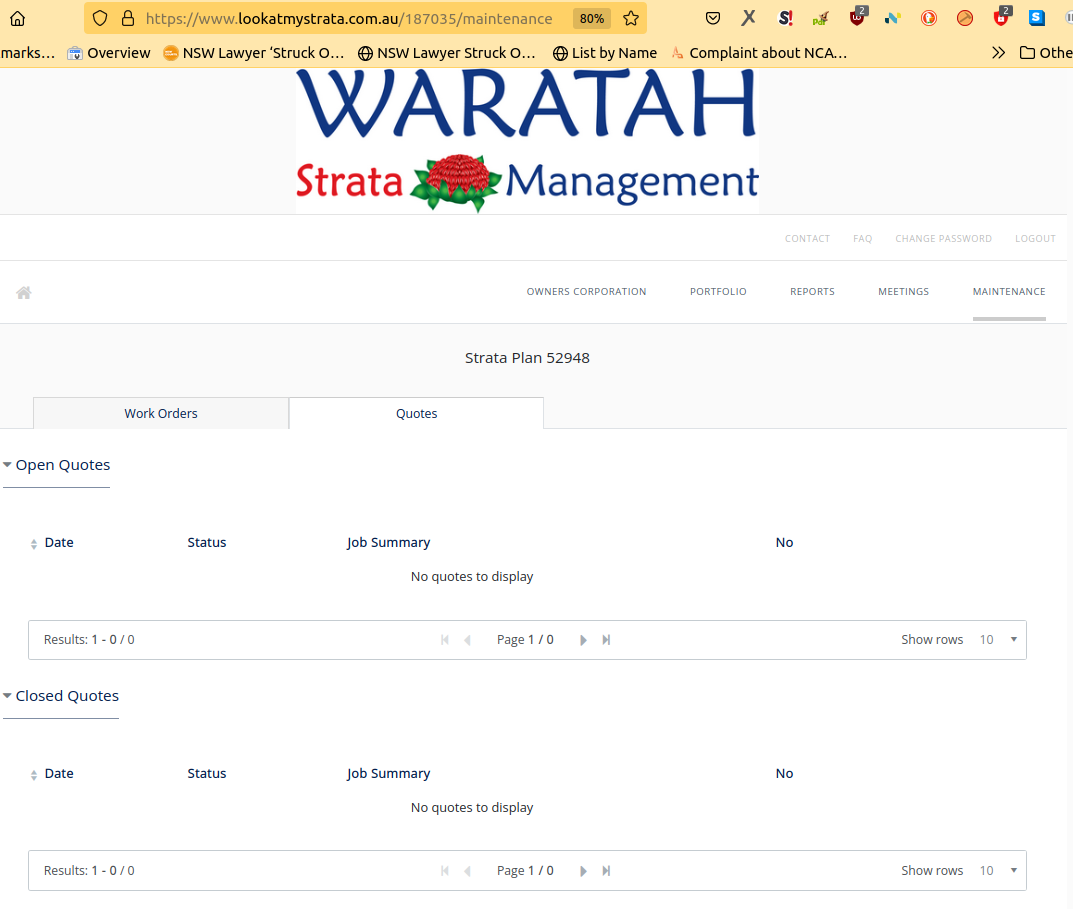Viewport: 1073px width, 909px height.
Task: Click the Contact link
Action: 807,239
